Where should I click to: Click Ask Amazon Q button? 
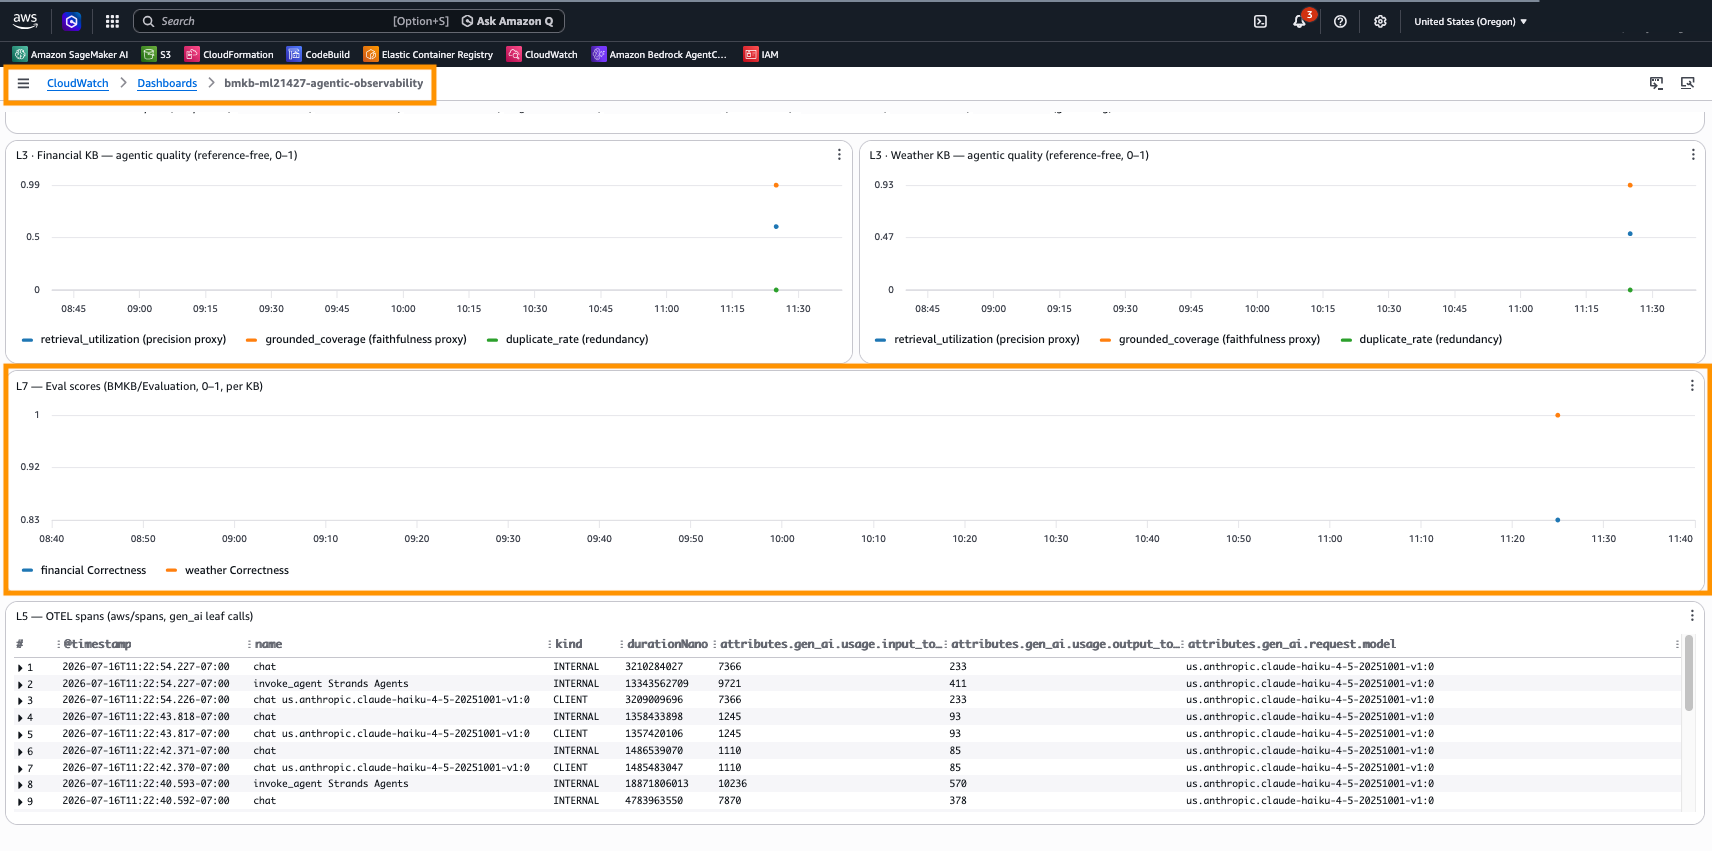click(x=507, y=21)
